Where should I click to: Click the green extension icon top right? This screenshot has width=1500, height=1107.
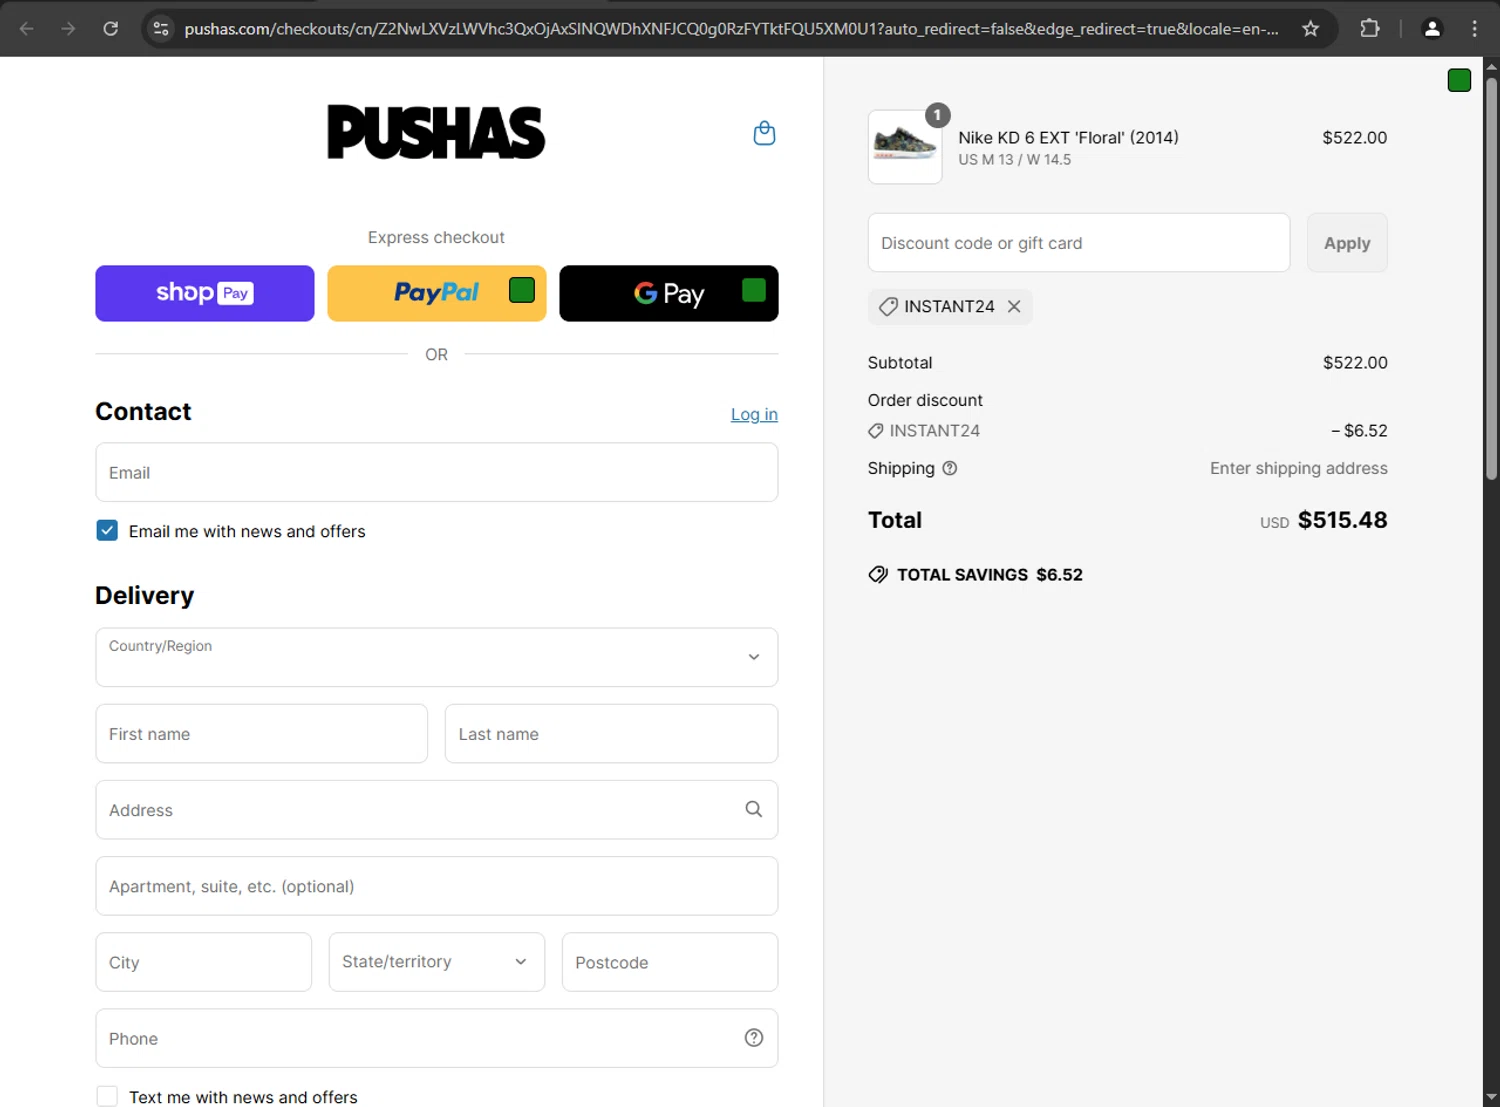[x=1459, y=80]
